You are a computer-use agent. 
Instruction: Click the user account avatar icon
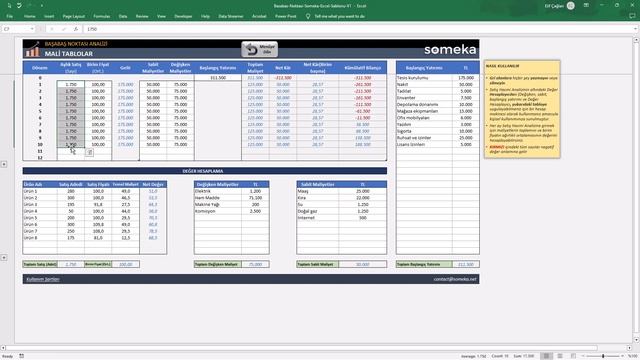click(x=571, y=6)
